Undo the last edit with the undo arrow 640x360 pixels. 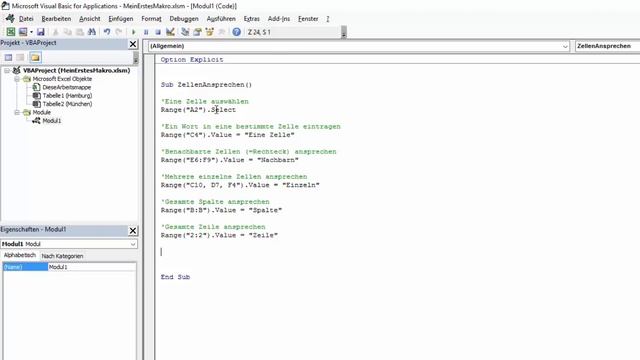[107, 32]
